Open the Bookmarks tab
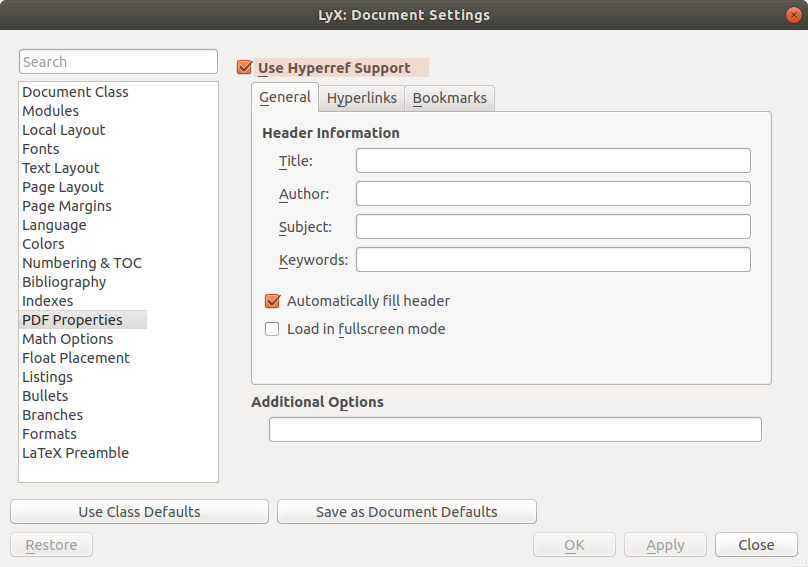The width and height of the screenshot is (808, 567). point(449,98)
